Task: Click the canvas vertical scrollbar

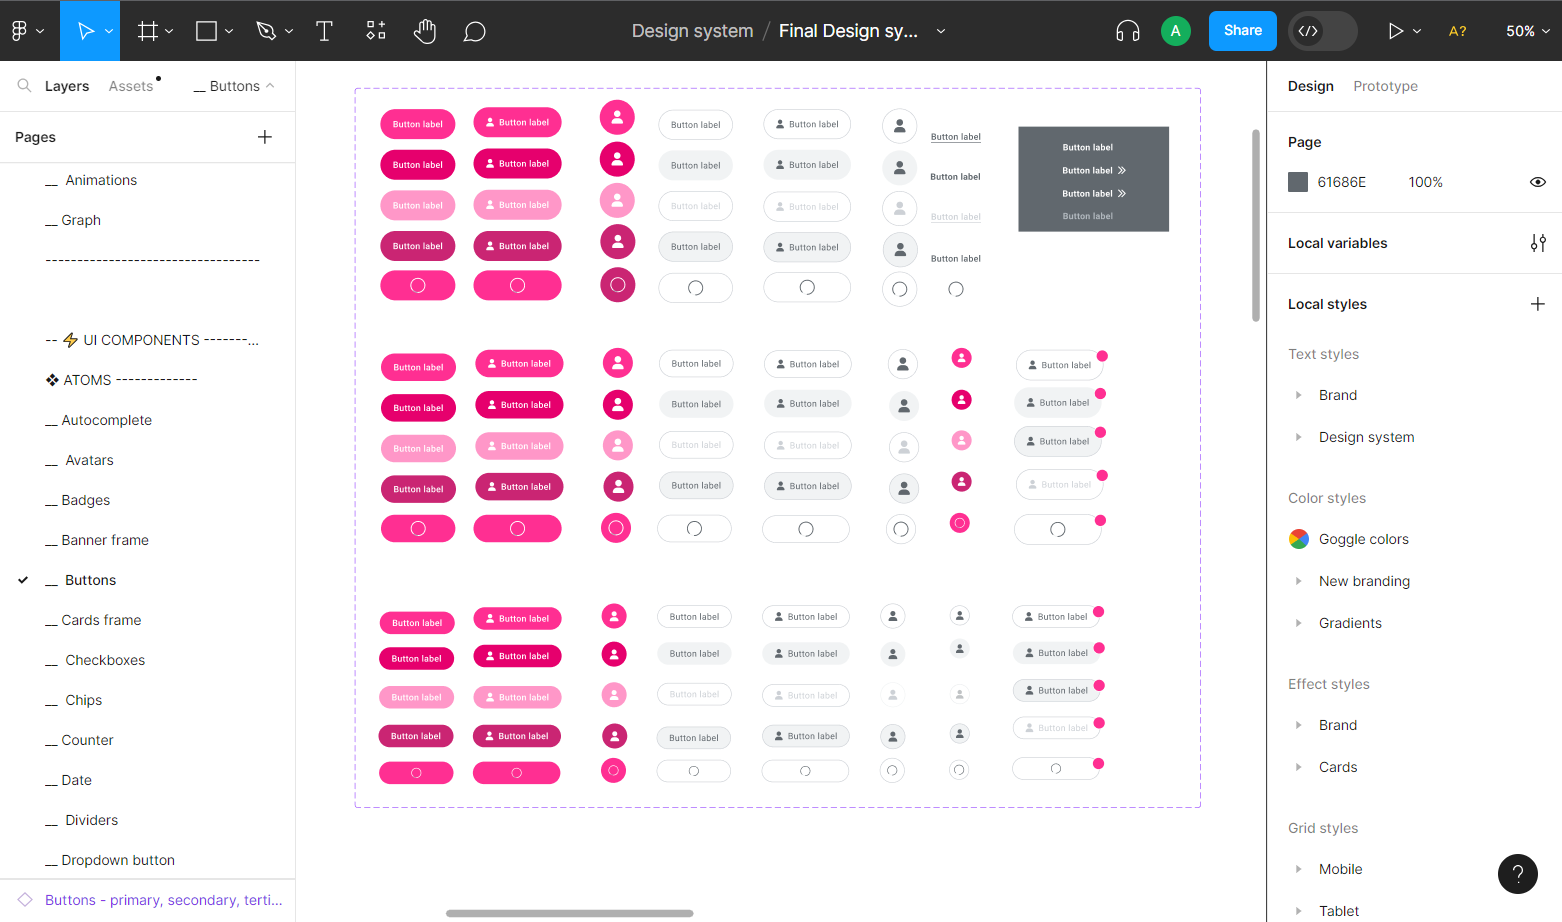Action: coord(1256,225)
